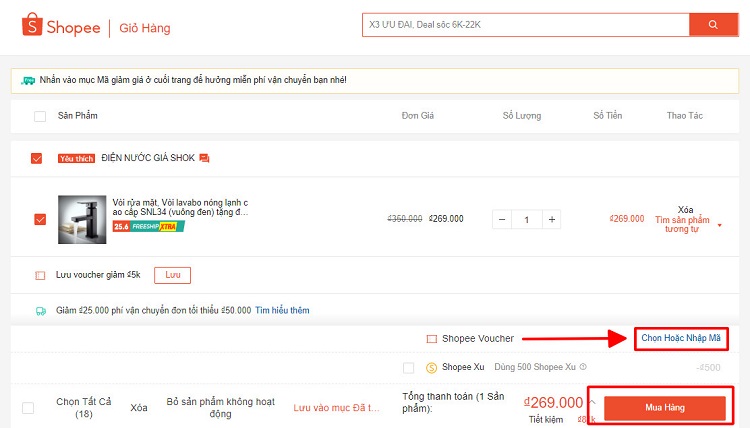Open chat with shop ĐIỆN NƯỚC GIÁ SHOK

(x=205, y=158)
